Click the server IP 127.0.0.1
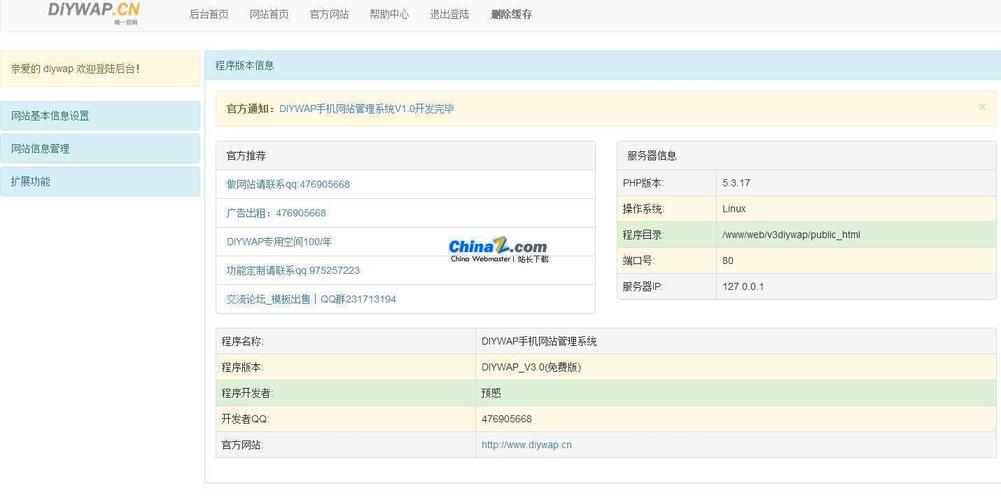 click(x=743, y=287)
